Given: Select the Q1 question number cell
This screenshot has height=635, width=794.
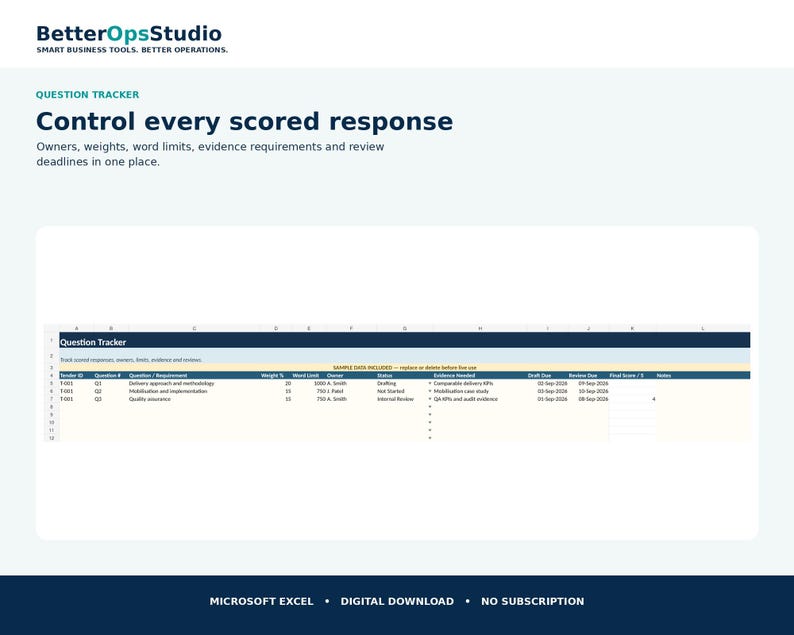Looking at the screenshot, I should click(111, 383).
